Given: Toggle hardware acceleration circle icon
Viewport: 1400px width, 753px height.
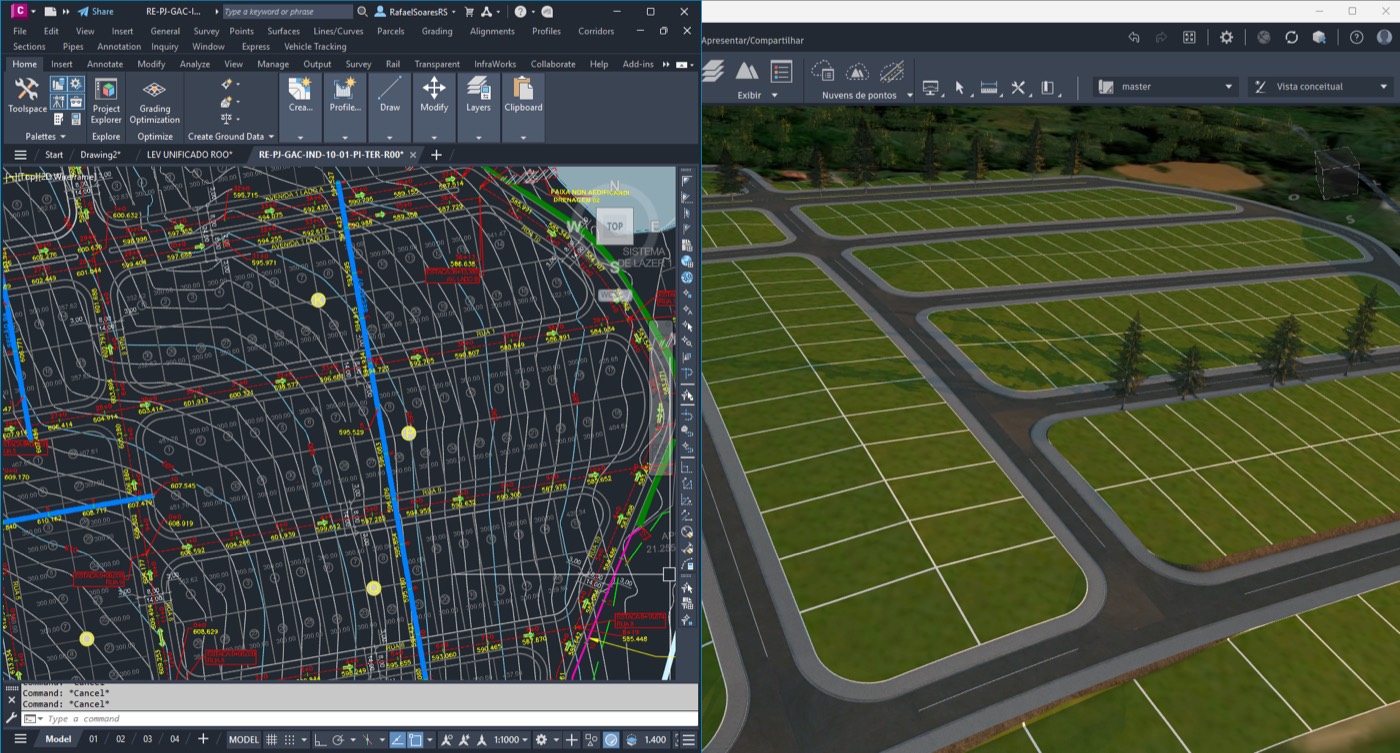Looking at the screenshot, I should (x=611, y=740).
